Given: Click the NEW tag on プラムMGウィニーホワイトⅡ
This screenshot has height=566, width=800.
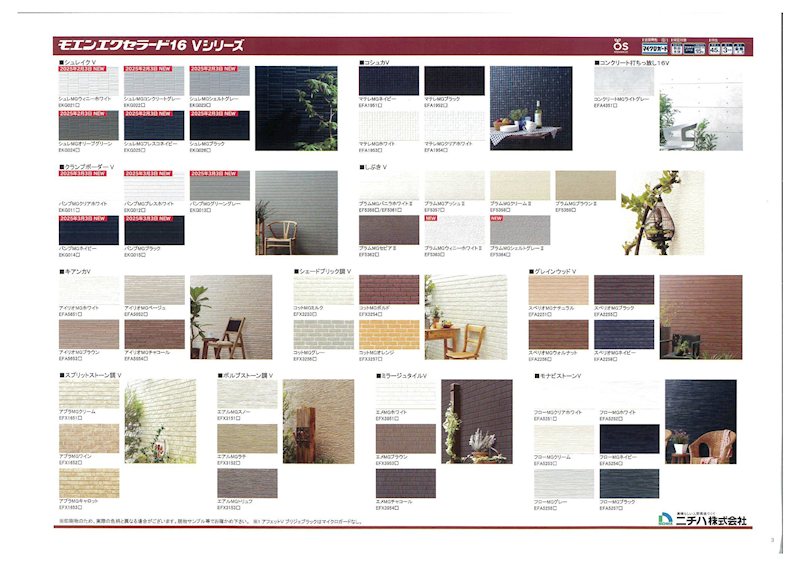Looking at the screenshot, I should [x=431, y=218].
